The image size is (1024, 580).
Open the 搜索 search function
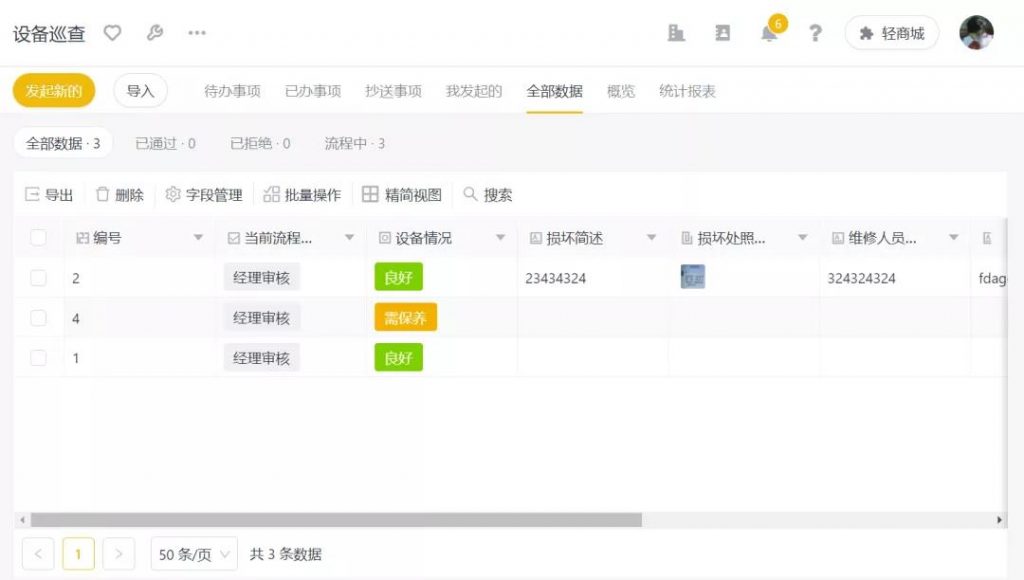[x=489, y=194]
